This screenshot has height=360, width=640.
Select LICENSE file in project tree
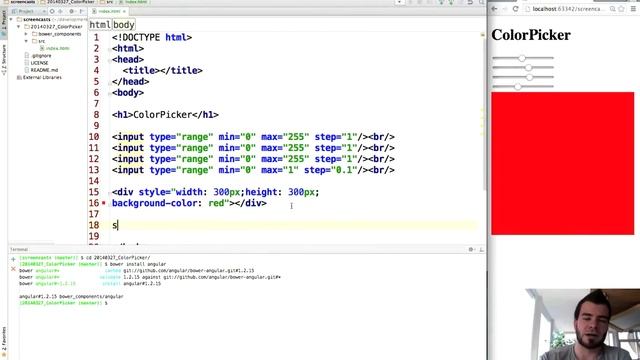coord(40,63)
